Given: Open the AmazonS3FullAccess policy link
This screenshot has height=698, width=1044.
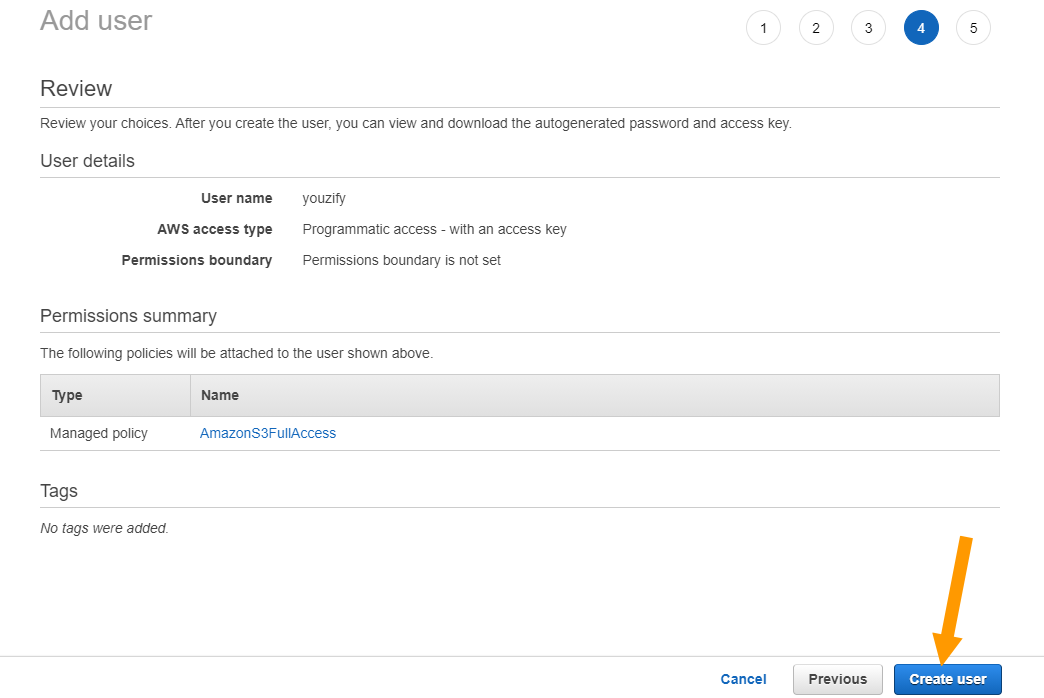Looking at the screenshot, I should coord(268,433).
